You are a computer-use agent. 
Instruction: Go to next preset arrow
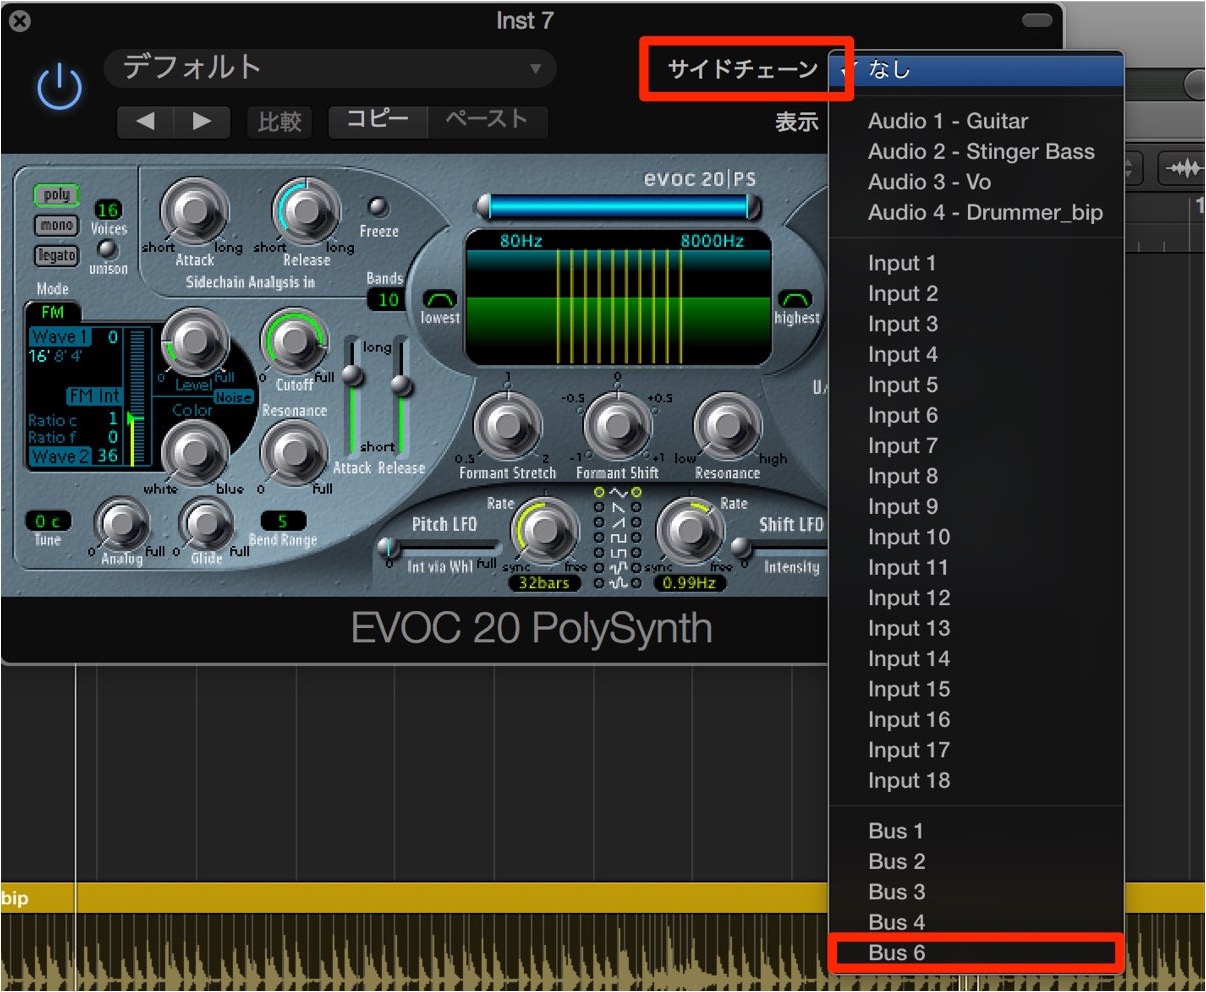pyautogui.click(x=202, y=122)
